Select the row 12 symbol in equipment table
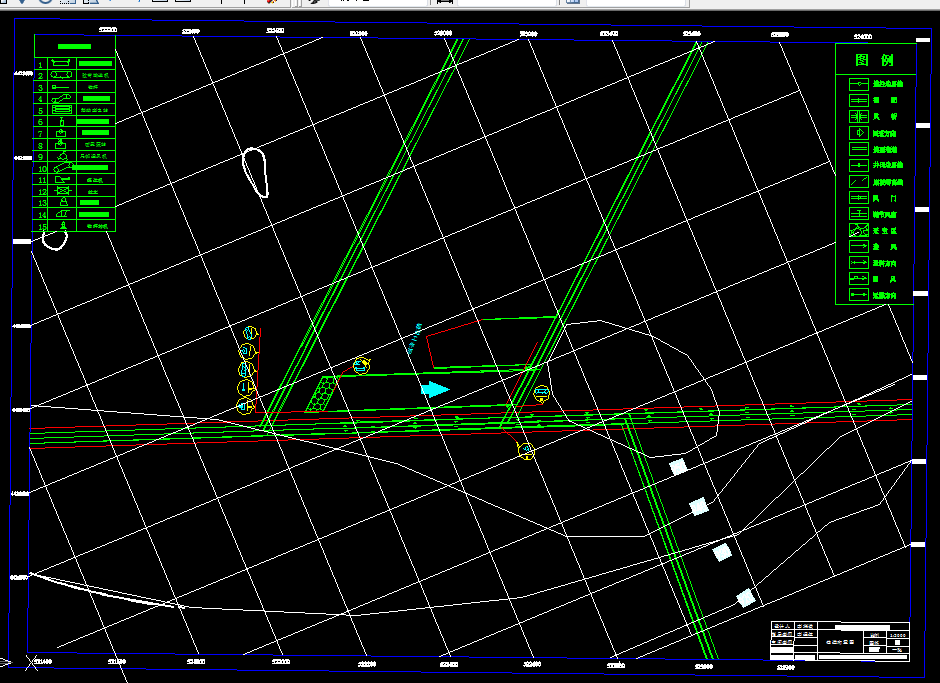 click(62, 191)
